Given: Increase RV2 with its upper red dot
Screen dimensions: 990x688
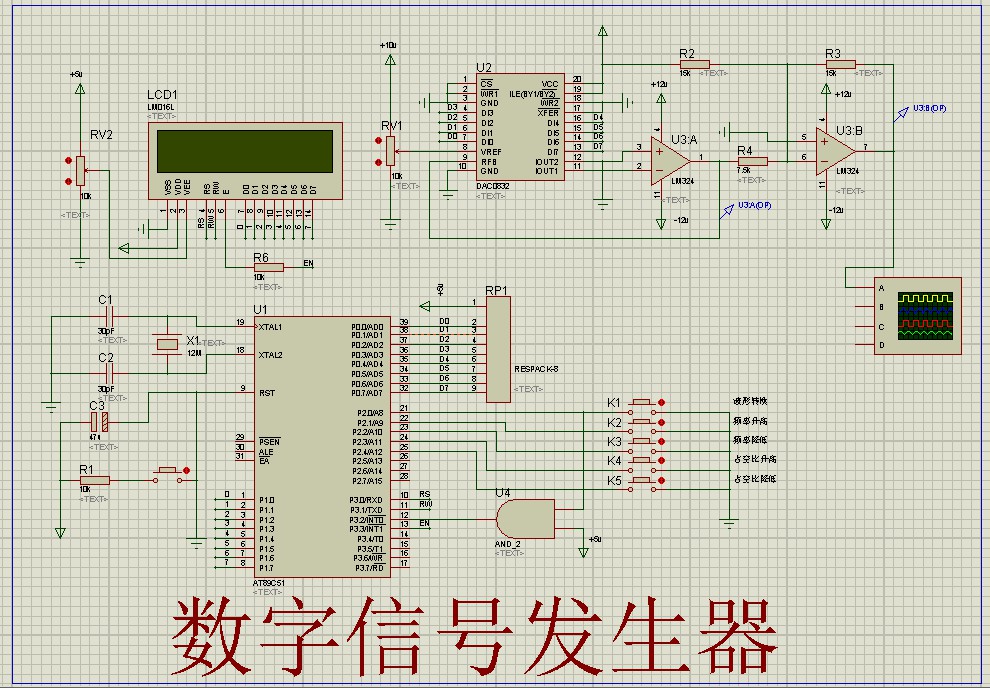Looking at the screenshot, I should [68, 161].
